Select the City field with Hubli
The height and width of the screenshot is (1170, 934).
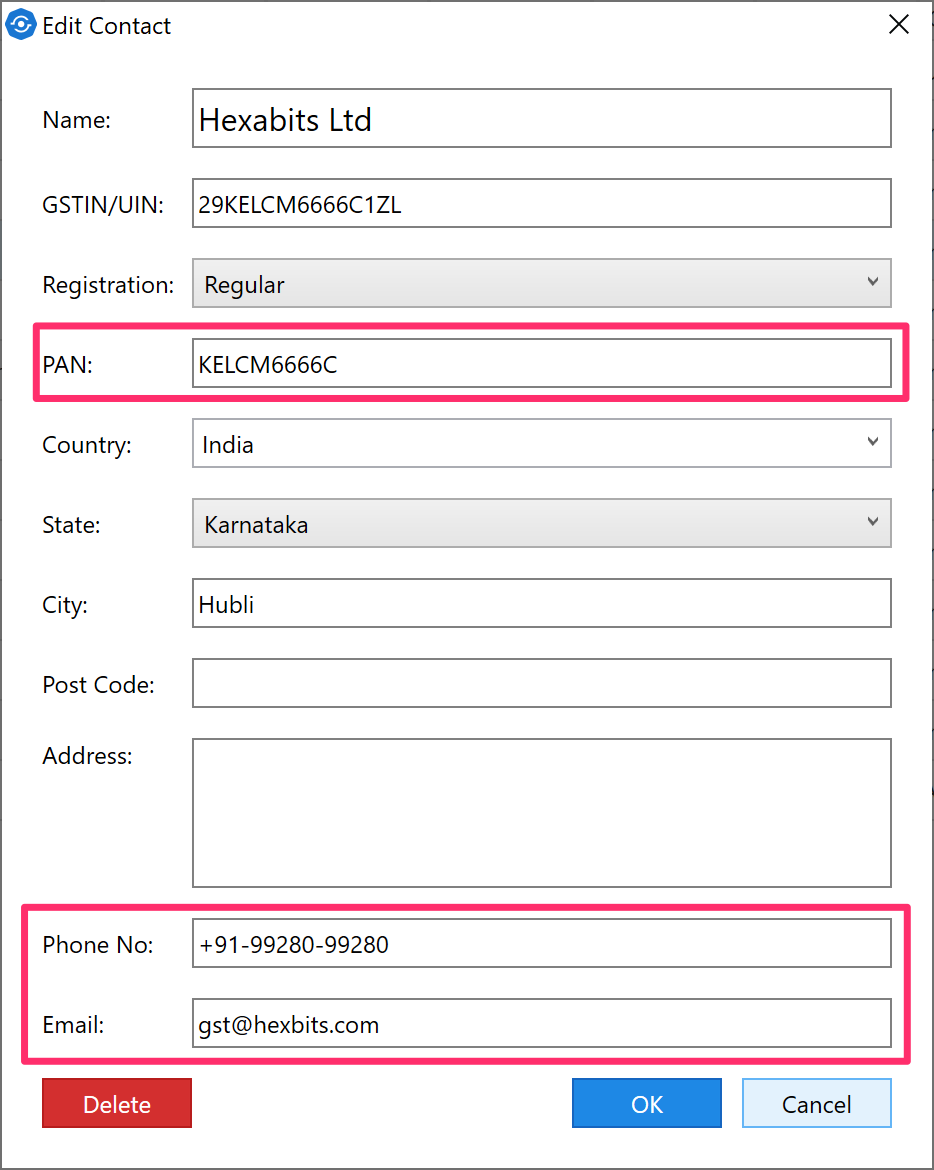coord(541,604)
